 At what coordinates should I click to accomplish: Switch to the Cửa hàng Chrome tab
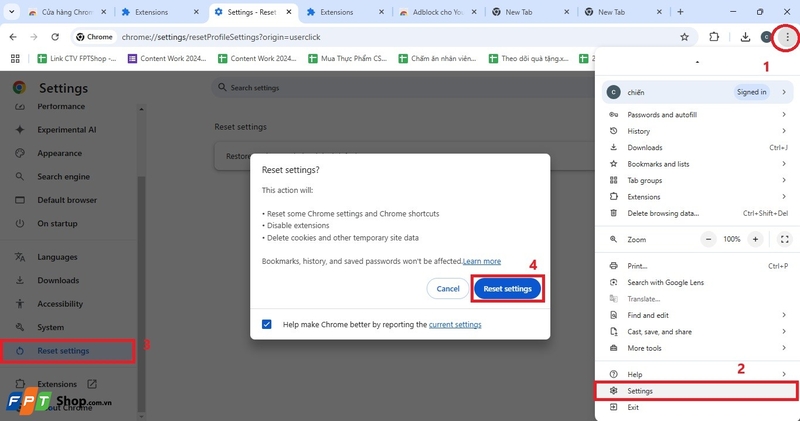pos(66,12)
